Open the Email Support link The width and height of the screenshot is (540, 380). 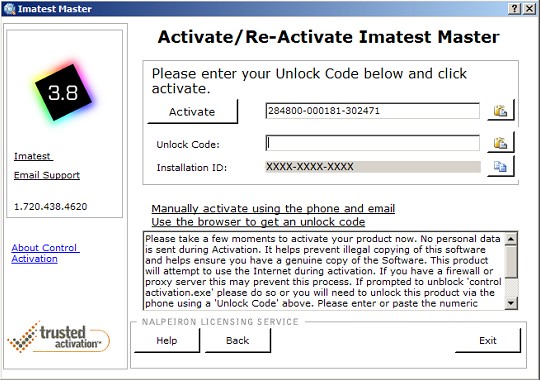click(47, 175)
